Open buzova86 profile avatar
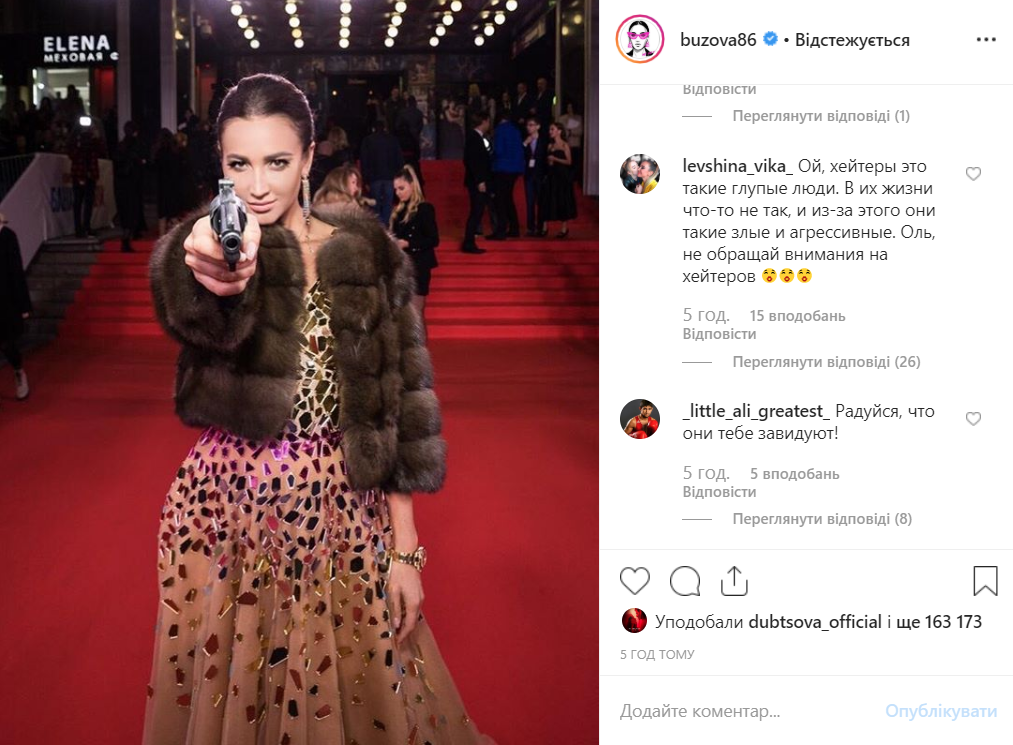 click(x=640, y=40)
